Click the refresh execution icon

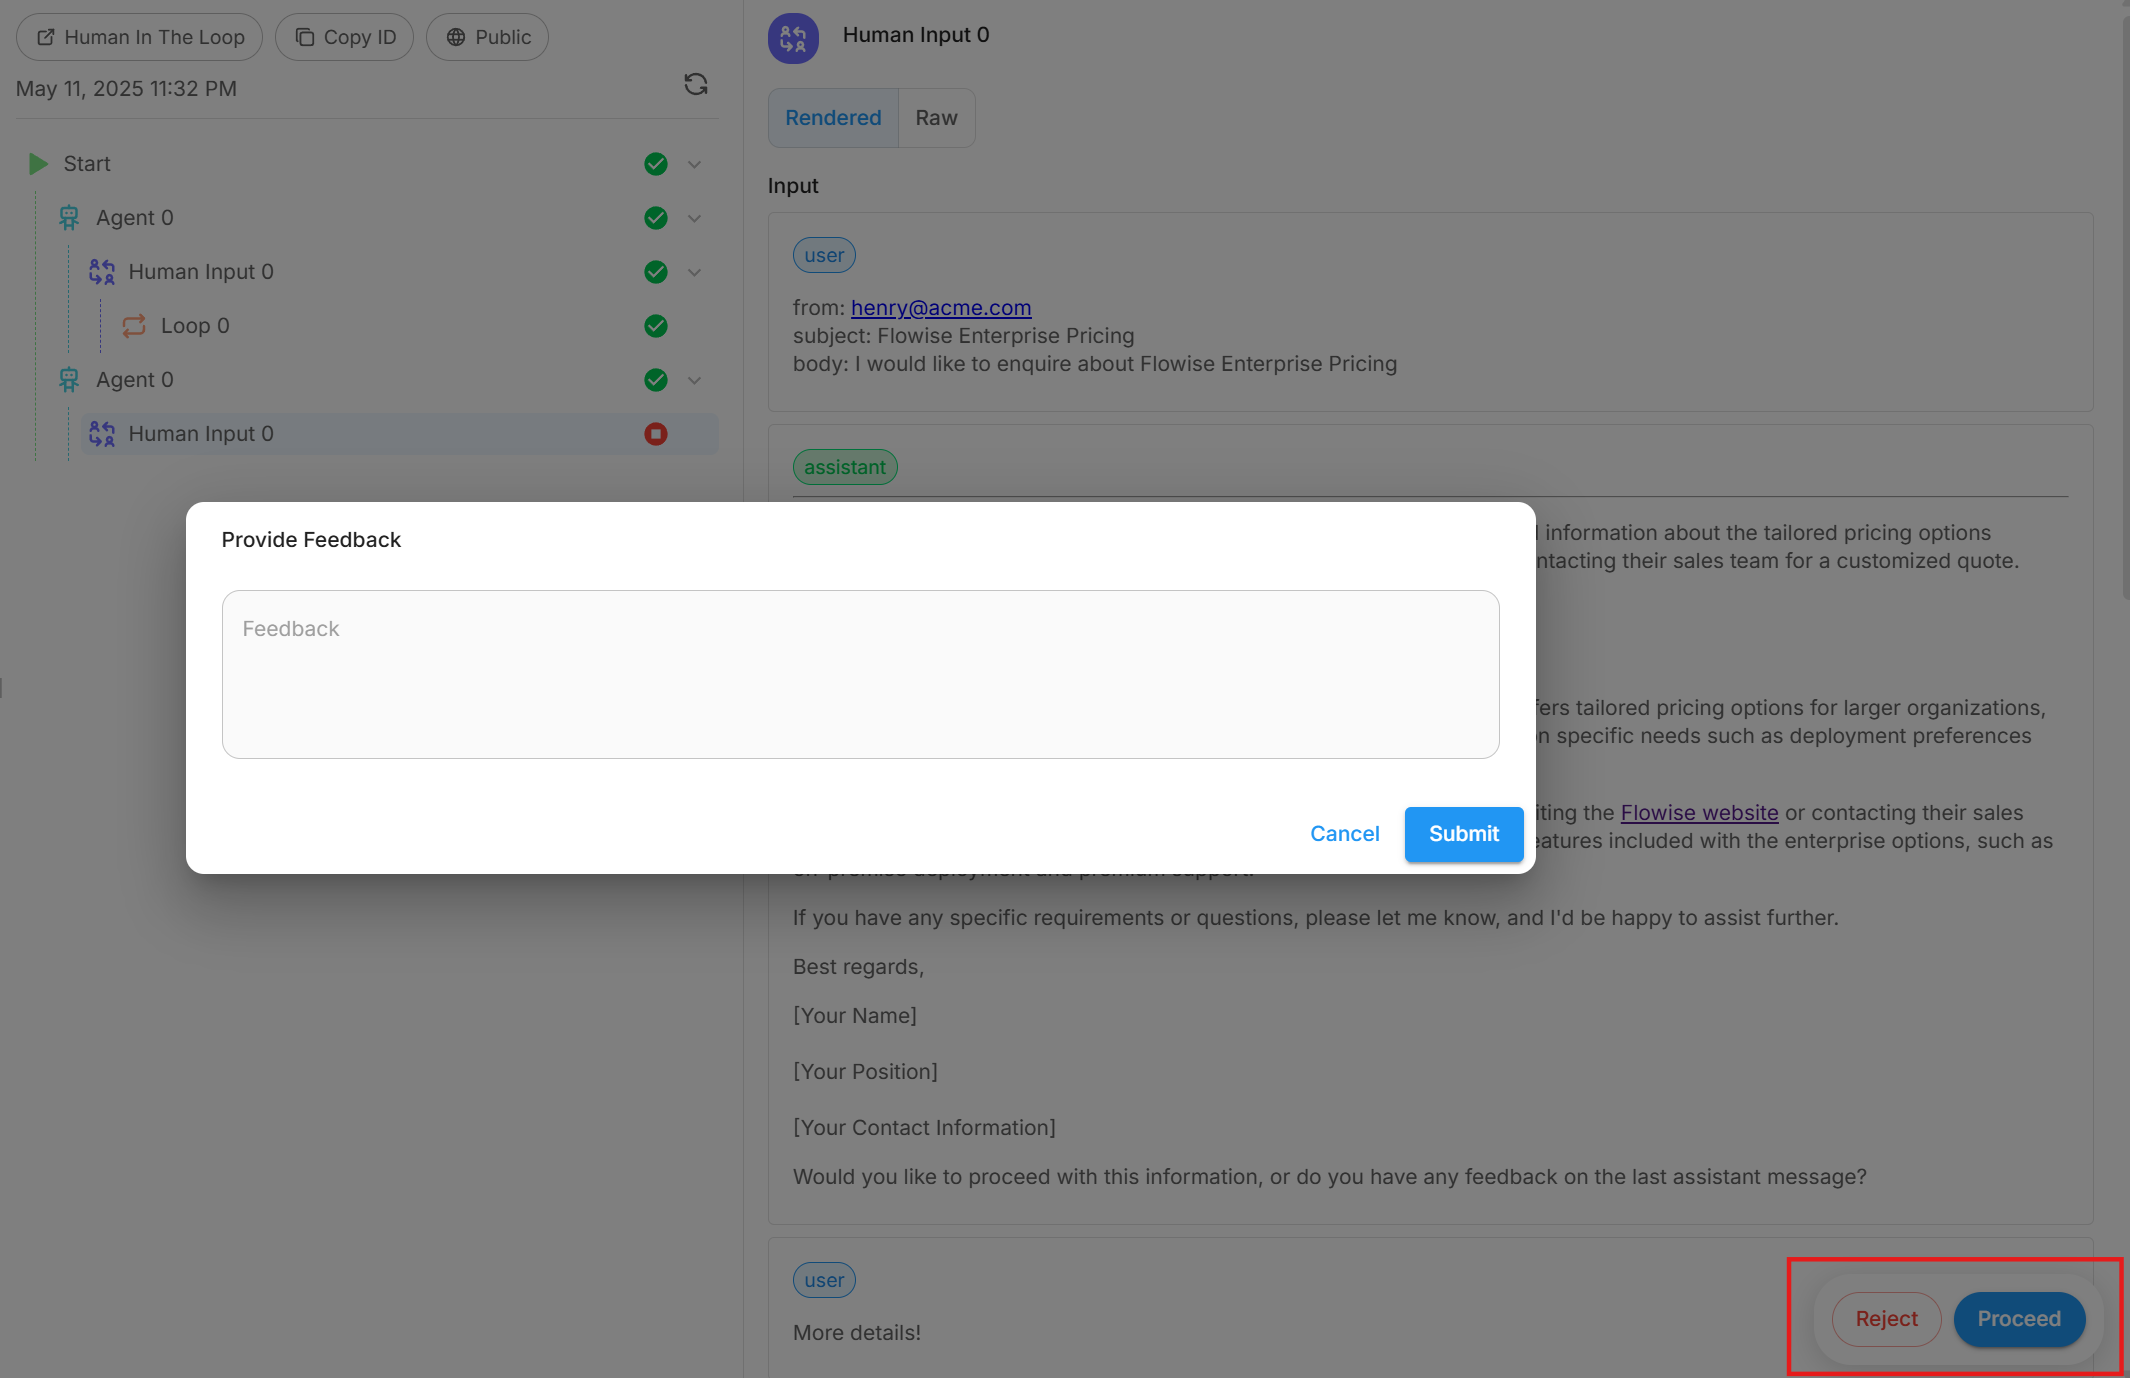click(x=696, y=85)
